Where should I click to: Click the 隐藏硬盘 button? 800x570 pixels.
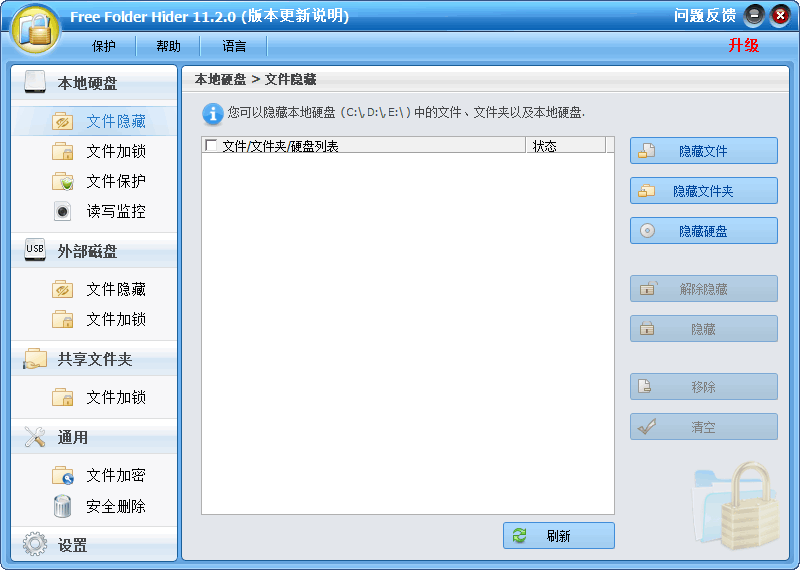[x=704, y=231]
